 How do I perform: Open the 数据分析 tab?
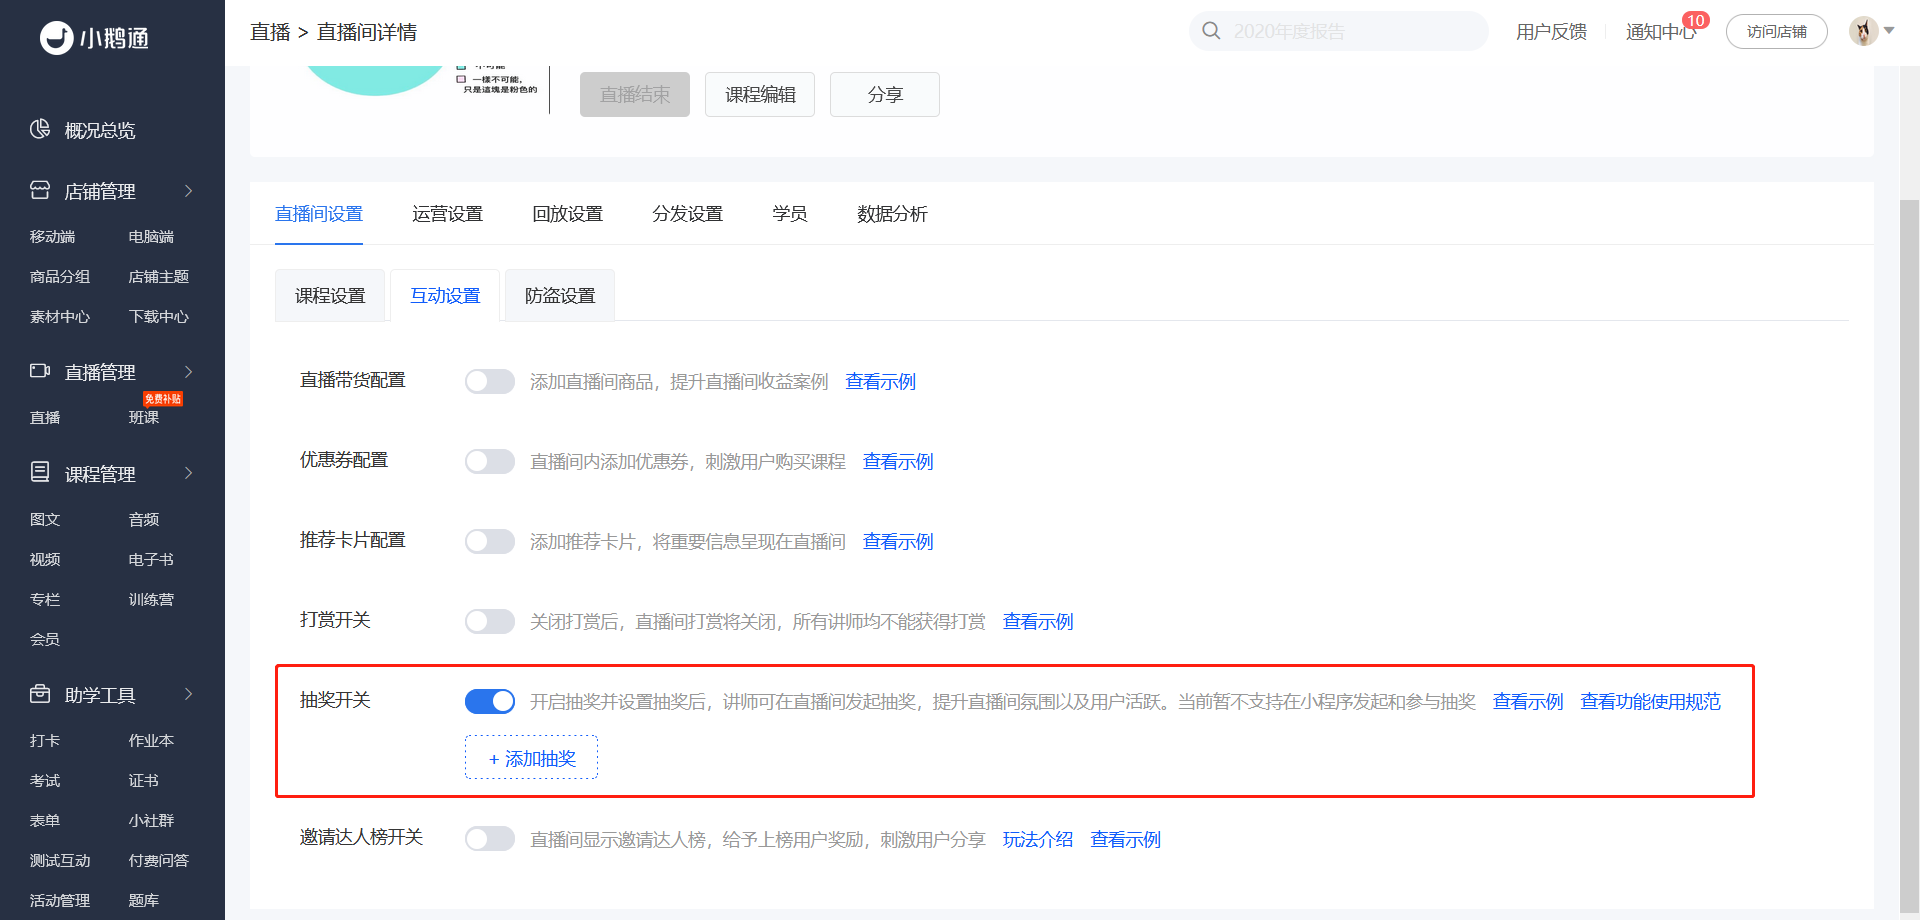pyautogui.click(x=892, y=214)
